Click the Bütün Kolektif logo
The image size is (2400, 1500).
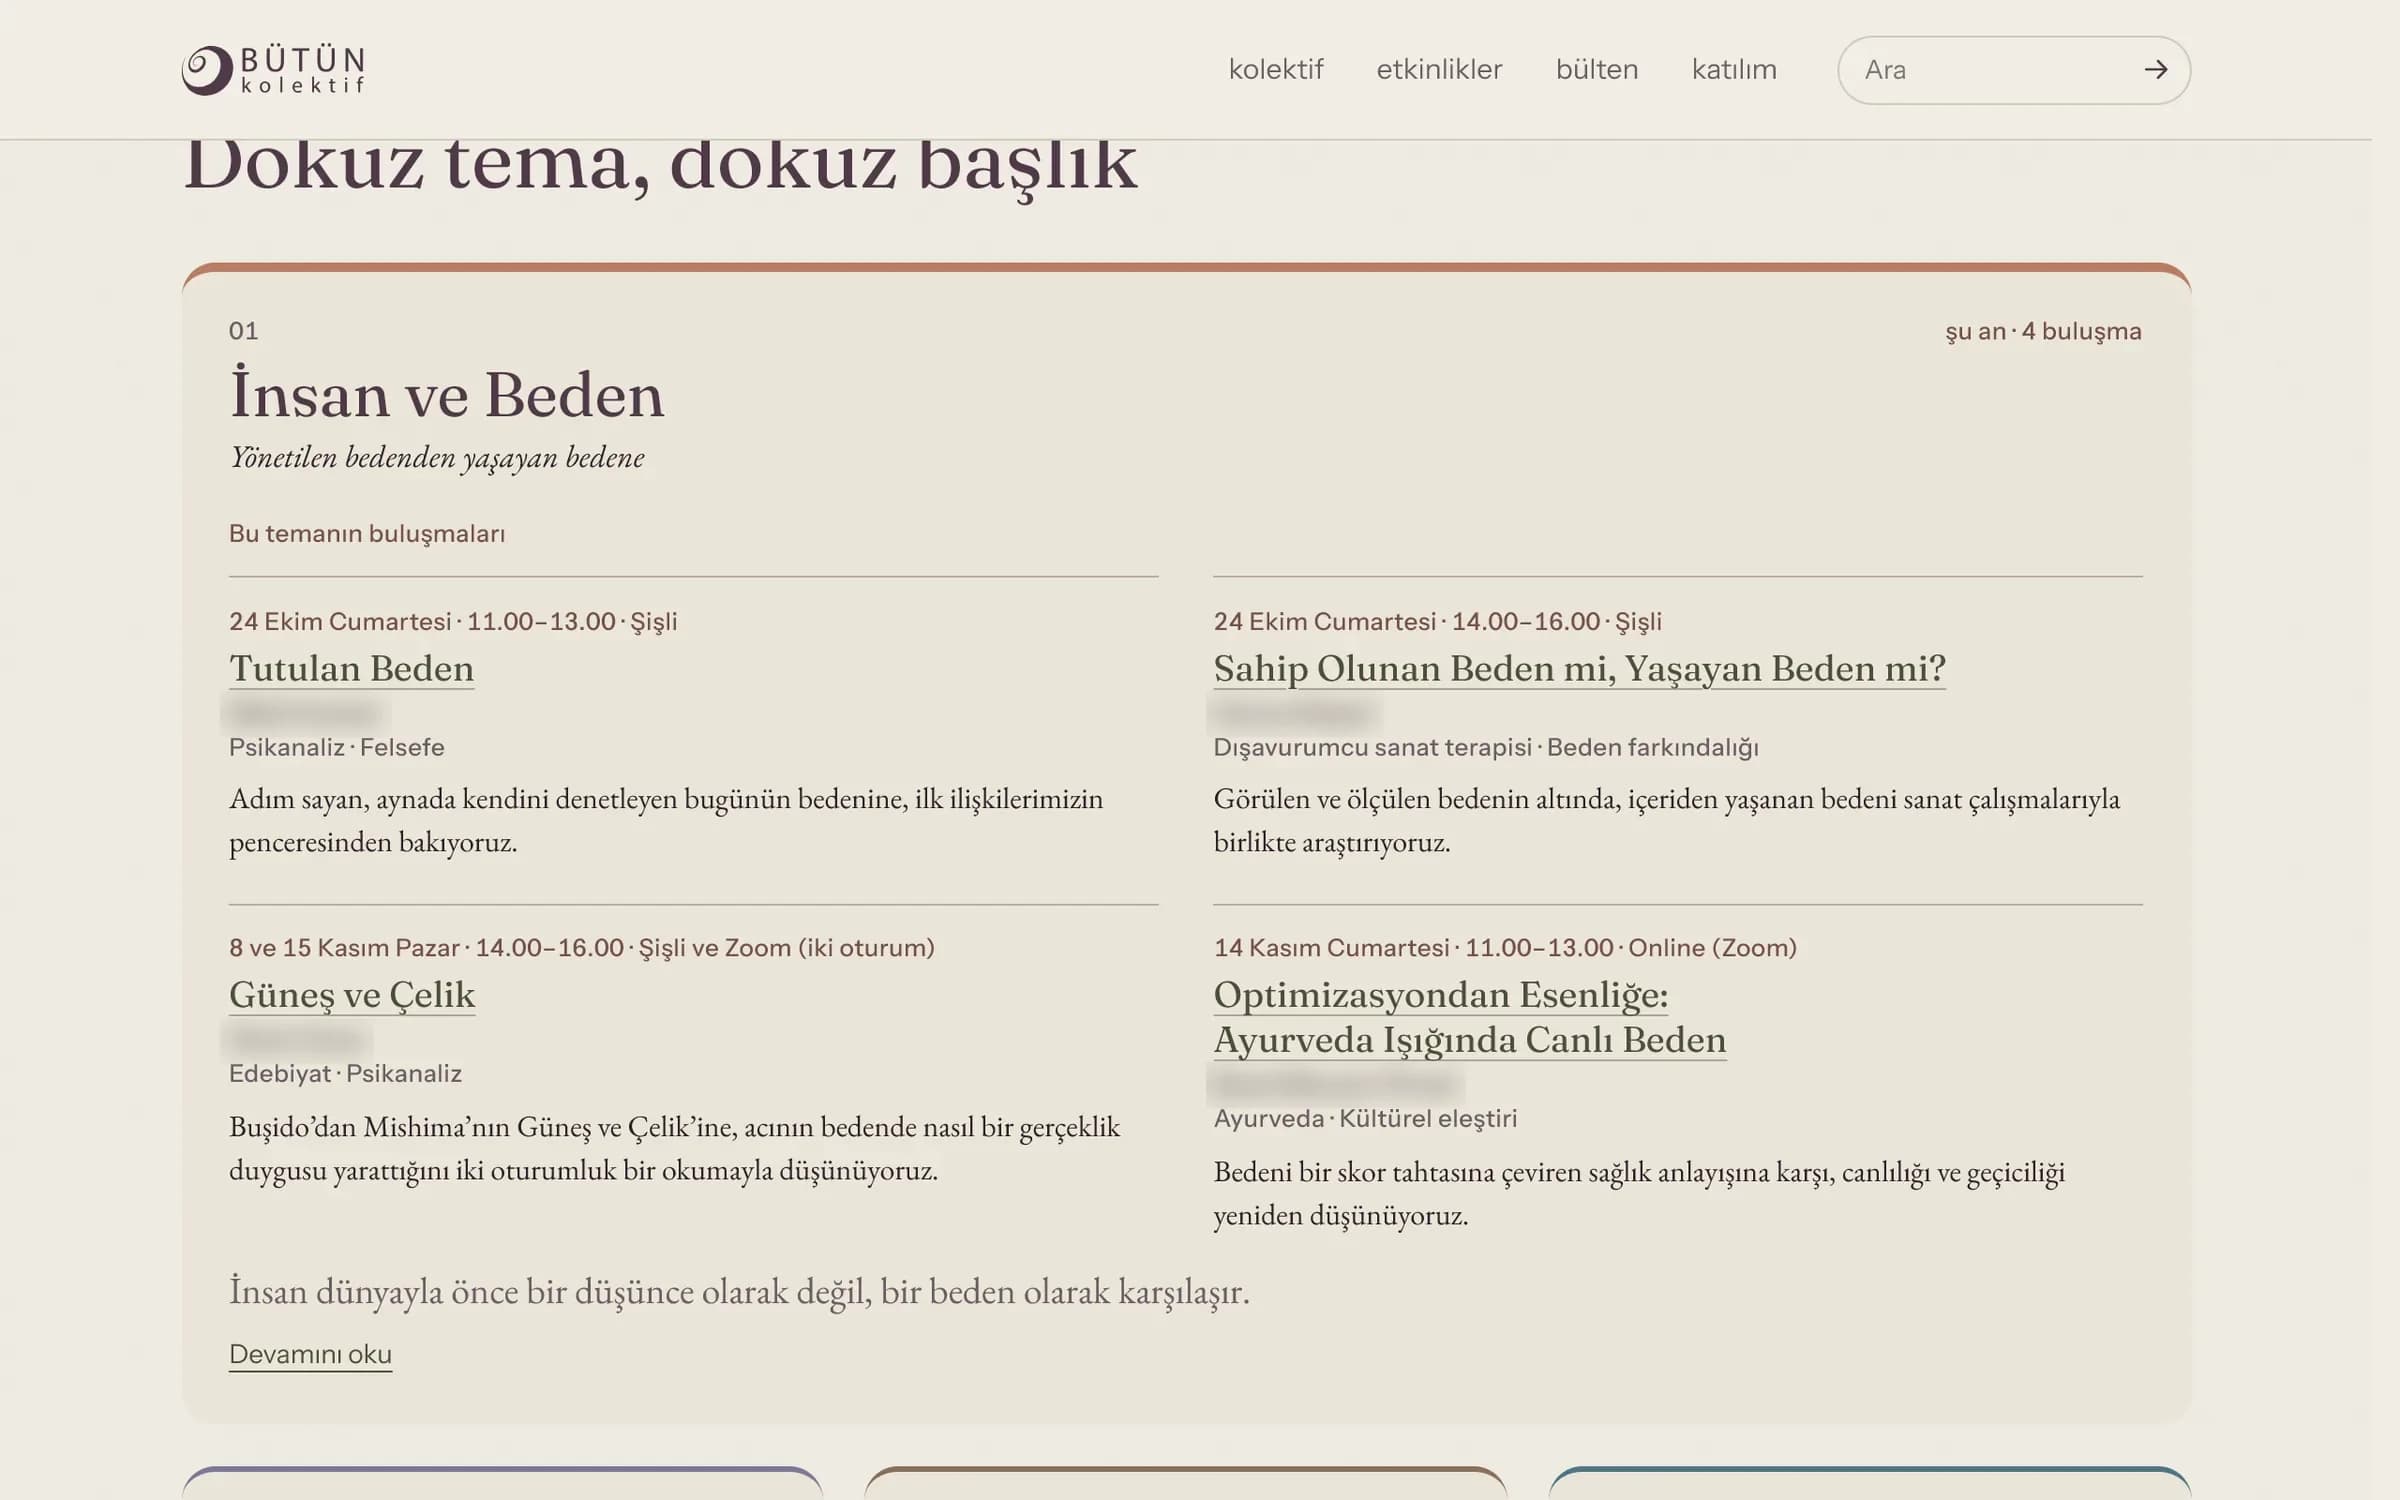click(273, 70)
